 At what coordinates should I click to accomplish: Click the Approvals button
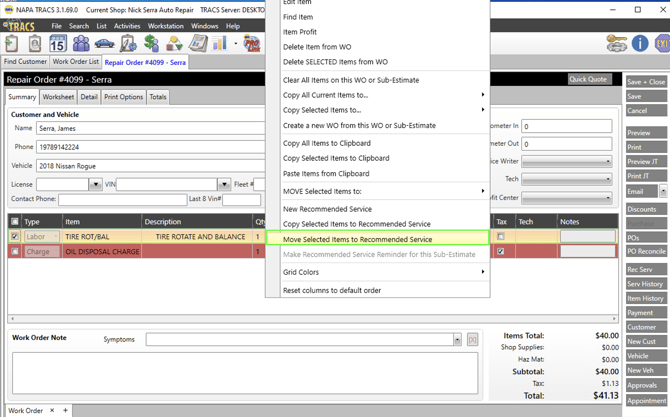pyautogui.click(x=646, y=385)
